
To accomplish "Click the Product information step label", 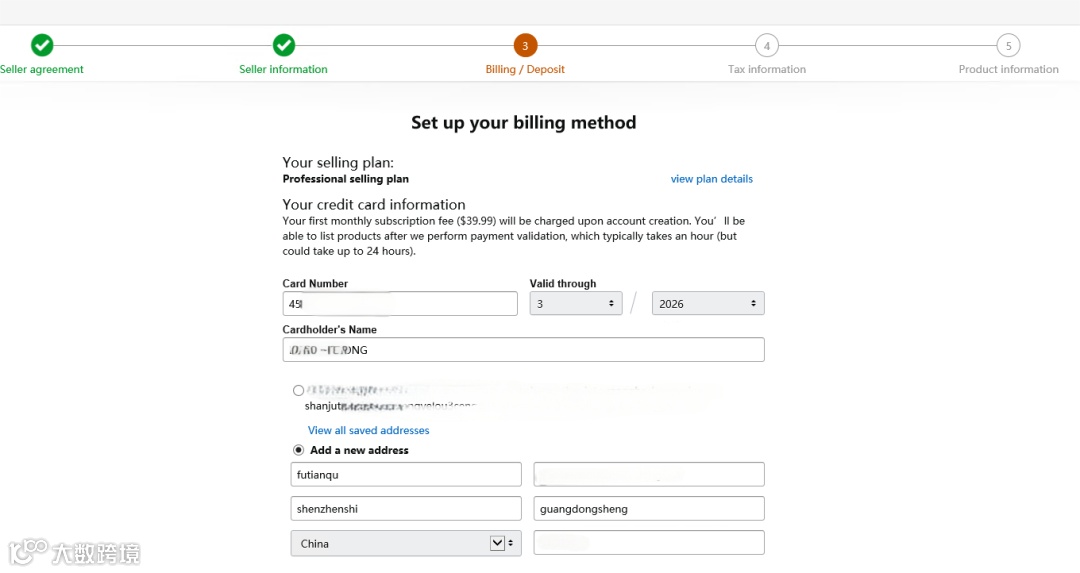I will click(x=1008, y=69).
